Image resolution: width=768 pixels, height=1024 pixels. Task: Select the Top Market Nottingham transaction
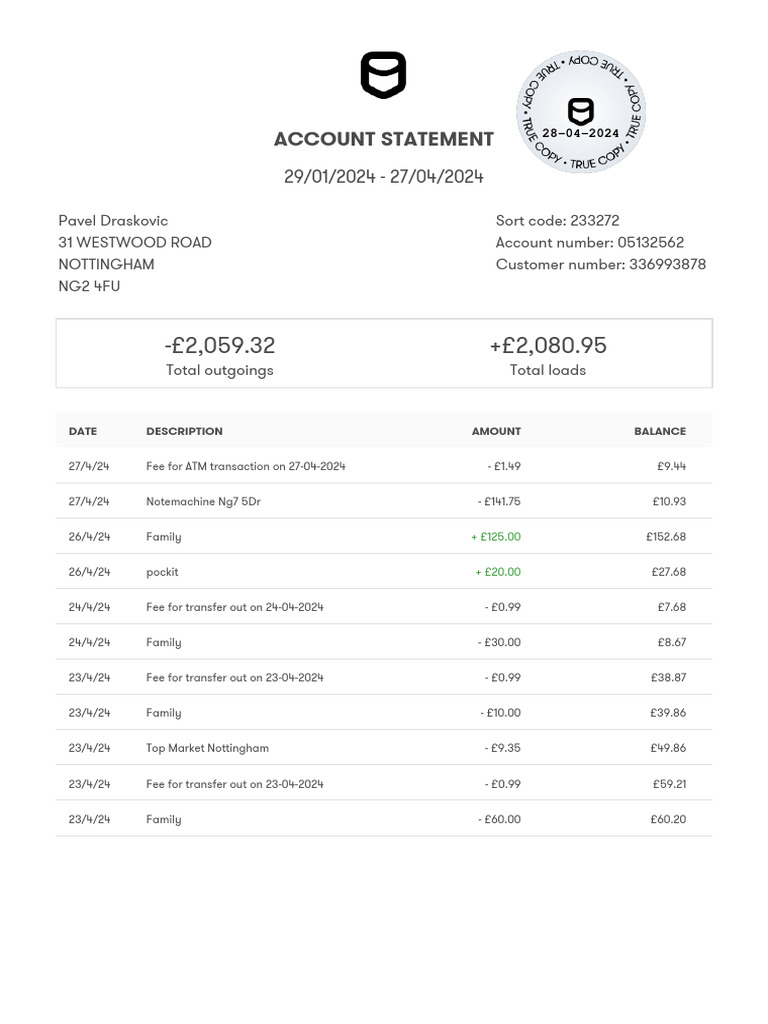pyautogui.click(x=207, y=748)
